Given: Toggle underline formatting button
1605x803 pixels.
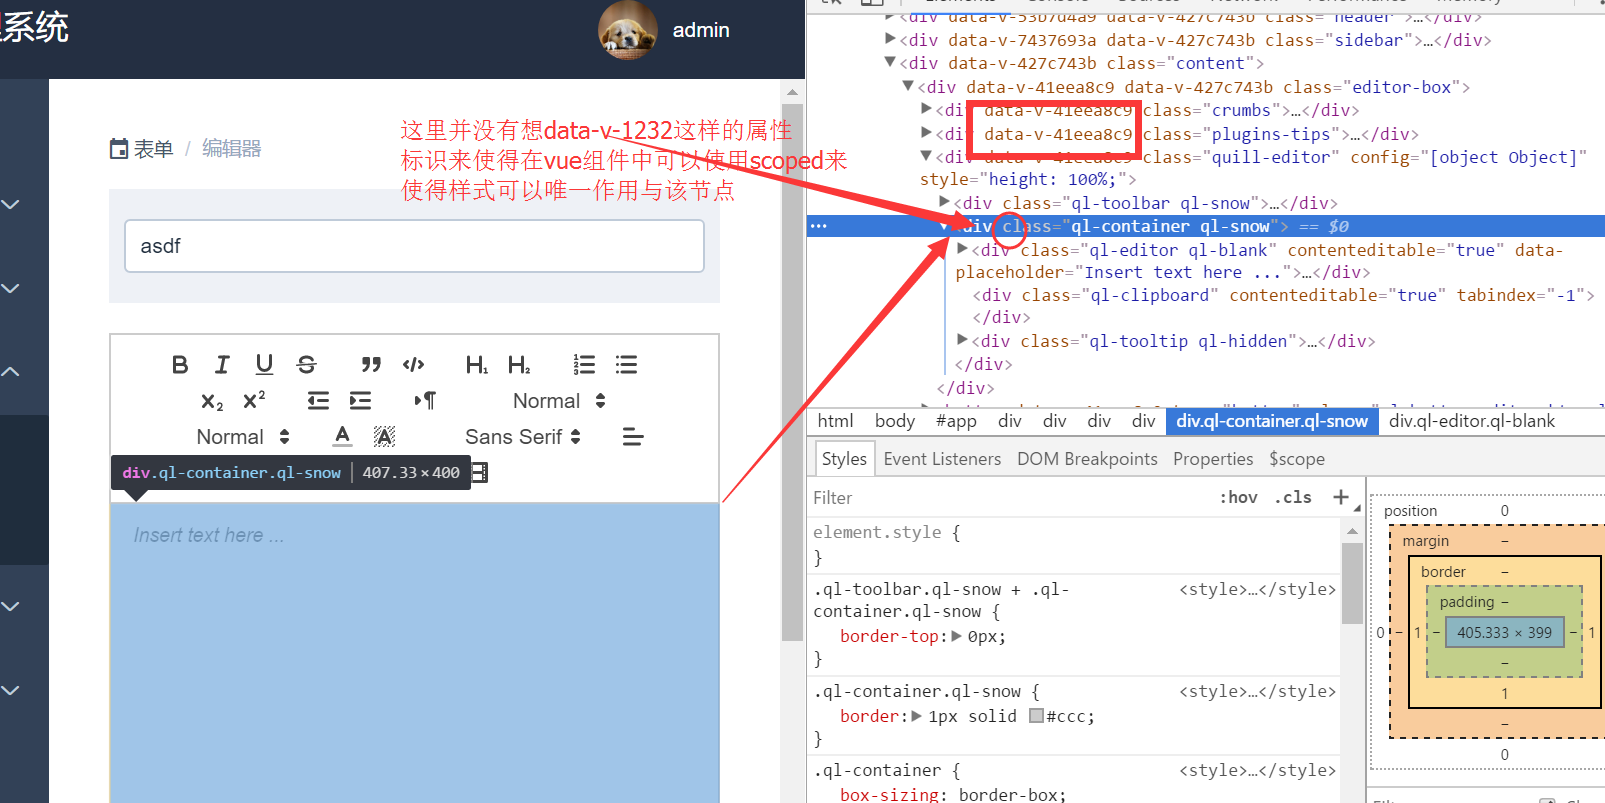Looking at the screenshot, I should (x=264, y=365).
